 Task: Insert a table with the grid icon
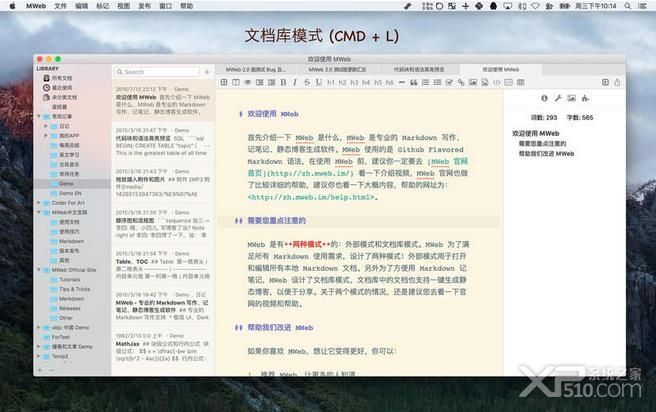point(520,82)
